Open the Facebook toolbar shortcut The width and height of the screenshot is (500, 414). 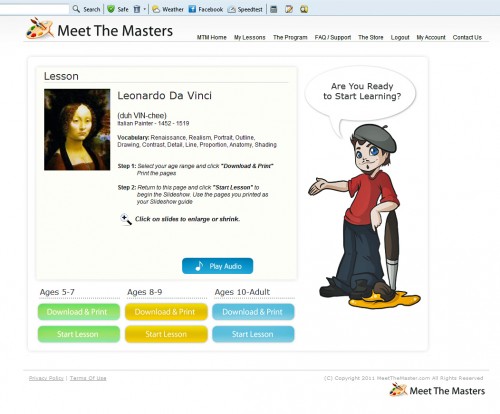click(x=205, y=9)
